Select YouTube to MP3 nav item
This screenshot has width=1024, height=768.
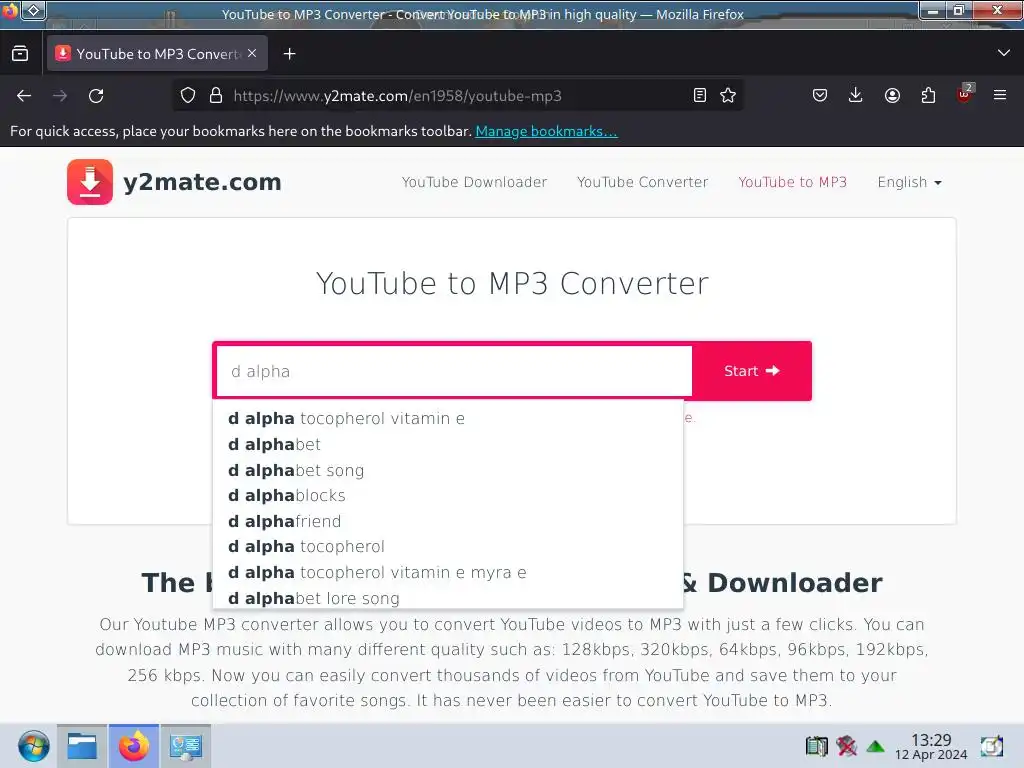click(x=792, y=182)
